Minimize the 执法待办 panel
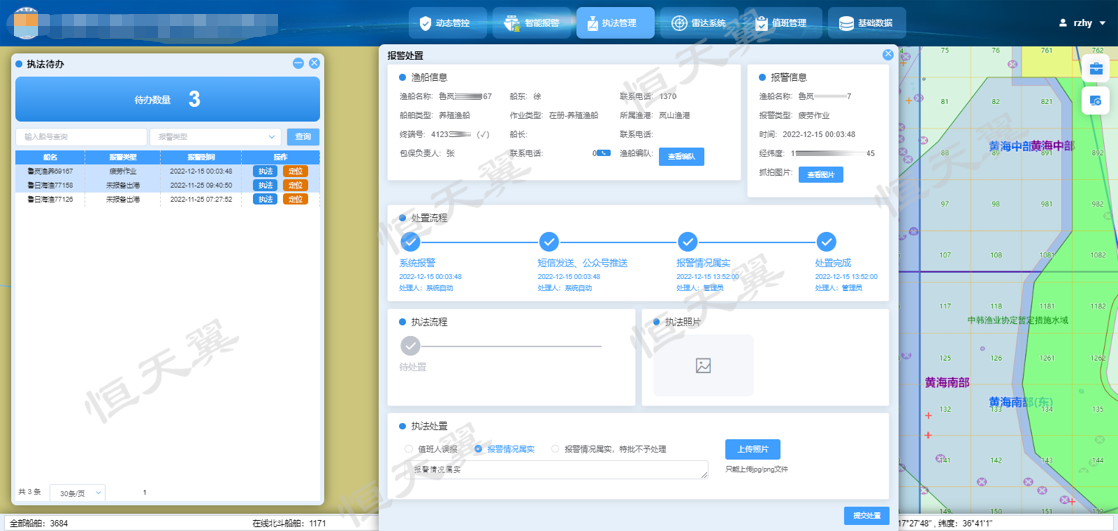 pyautogui.click(x=298, y=63)
